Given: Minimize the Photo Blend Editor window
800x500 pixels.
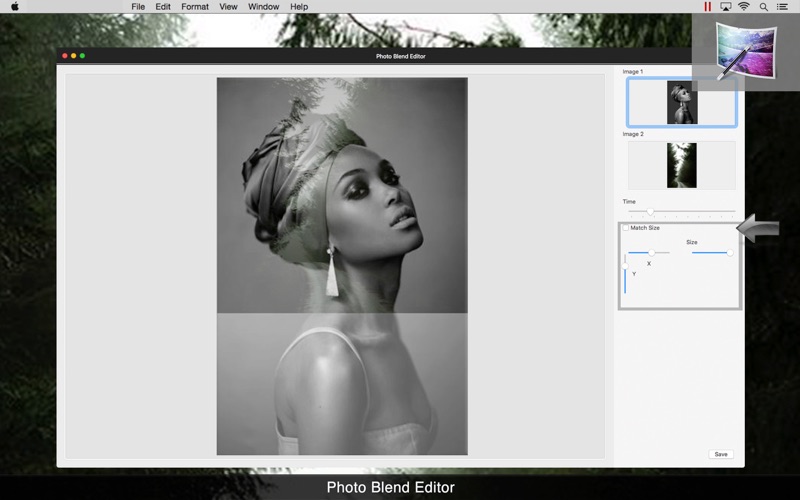Looking at the screenshot, I should pos(73,56).
